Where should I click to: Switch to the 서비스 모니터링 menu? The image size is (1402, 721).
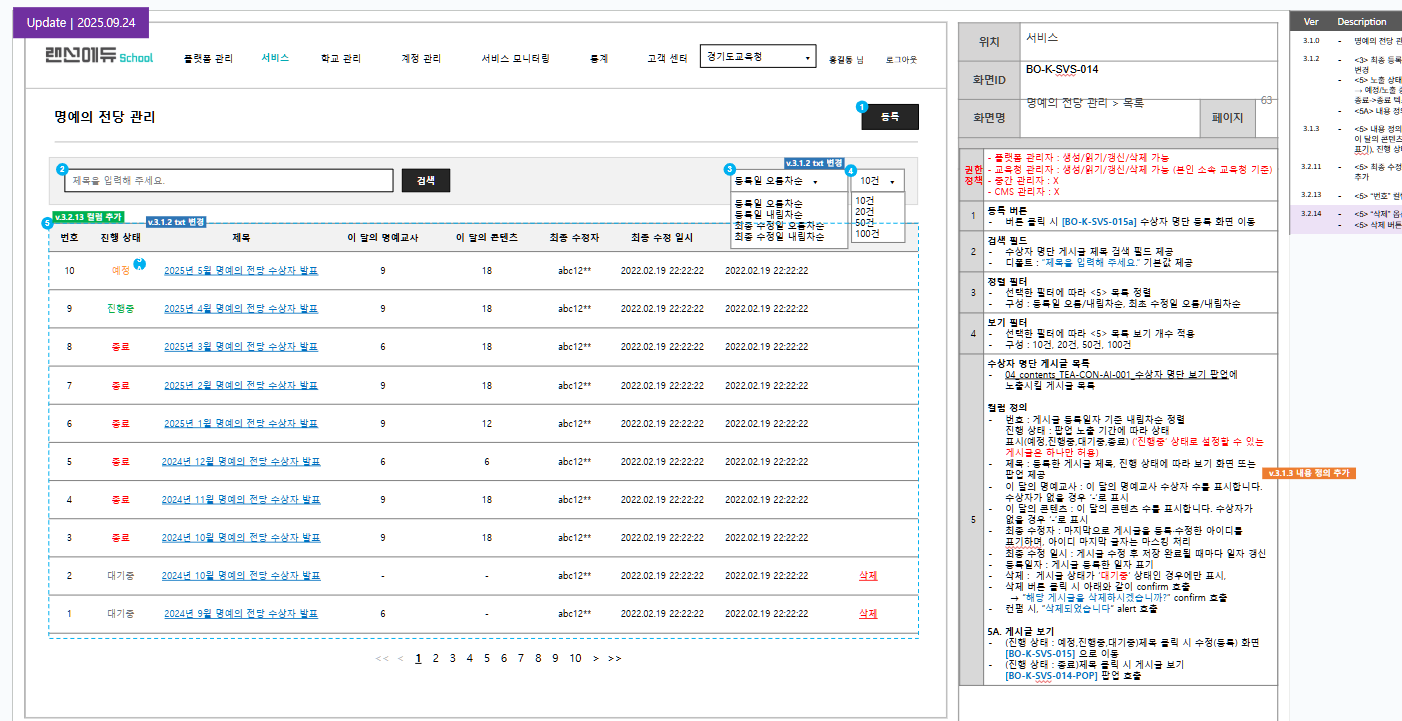point(515,59)
